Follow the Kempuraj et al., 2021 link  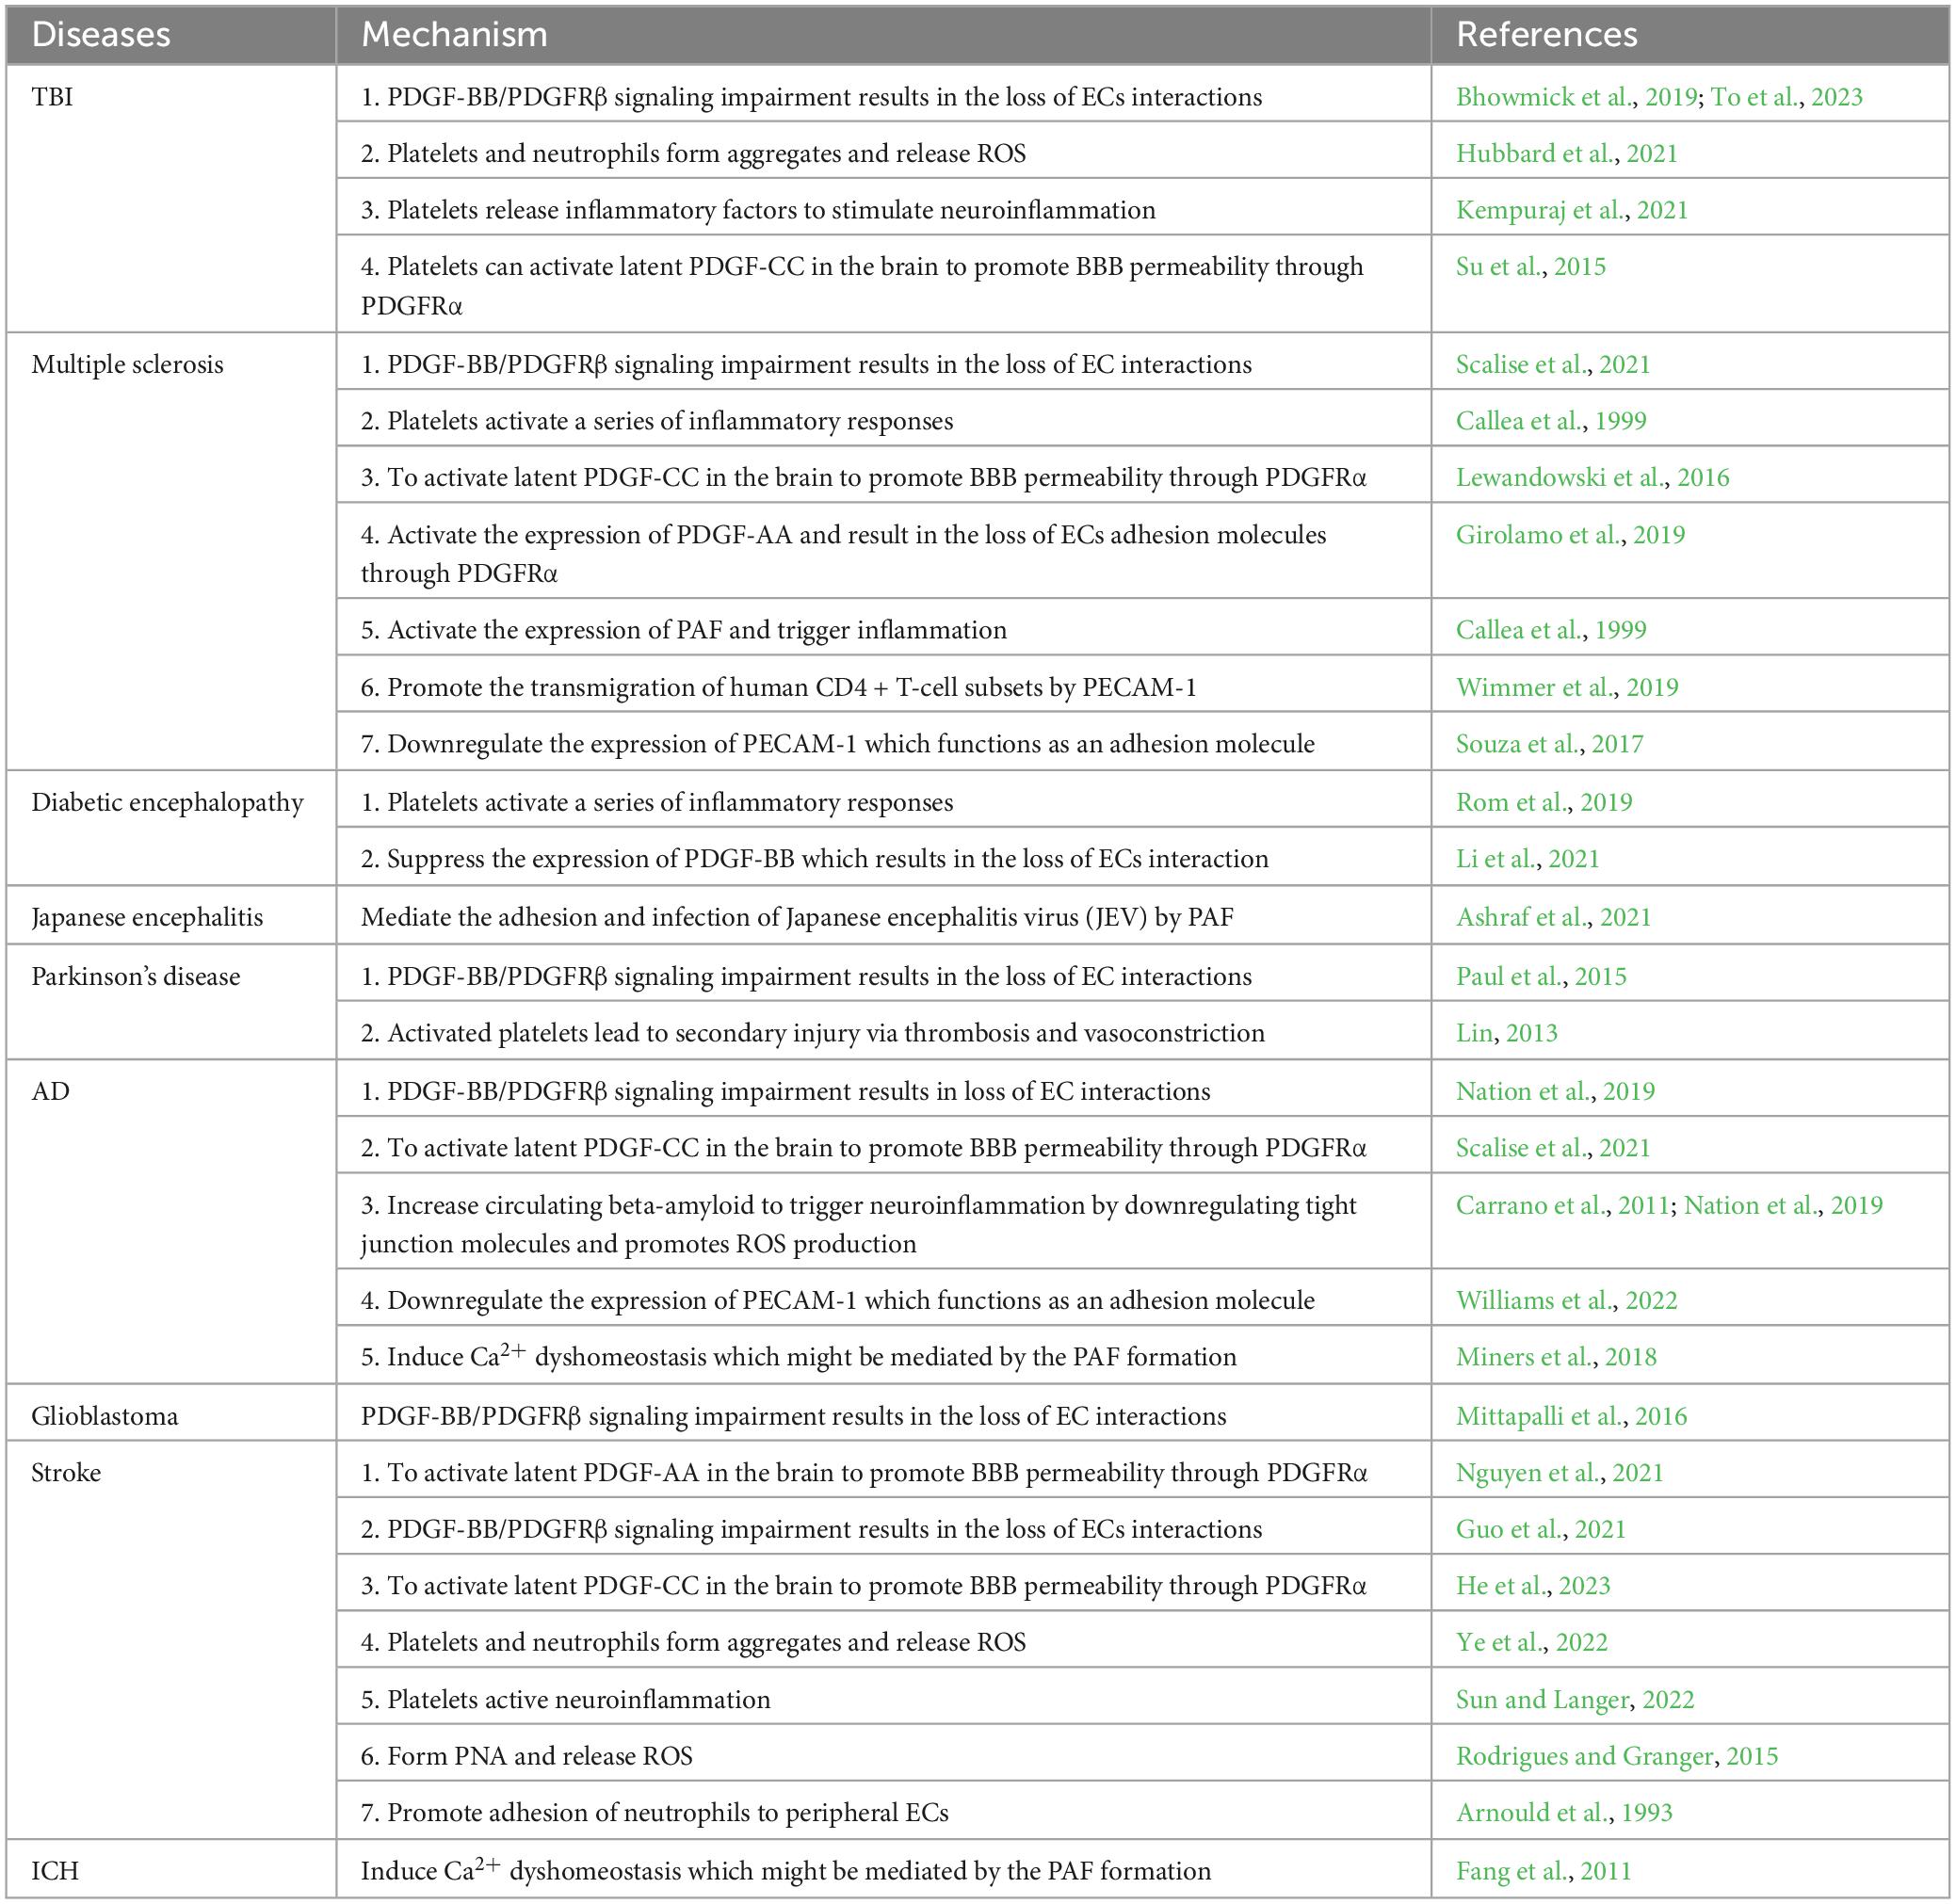(1572, 210)
